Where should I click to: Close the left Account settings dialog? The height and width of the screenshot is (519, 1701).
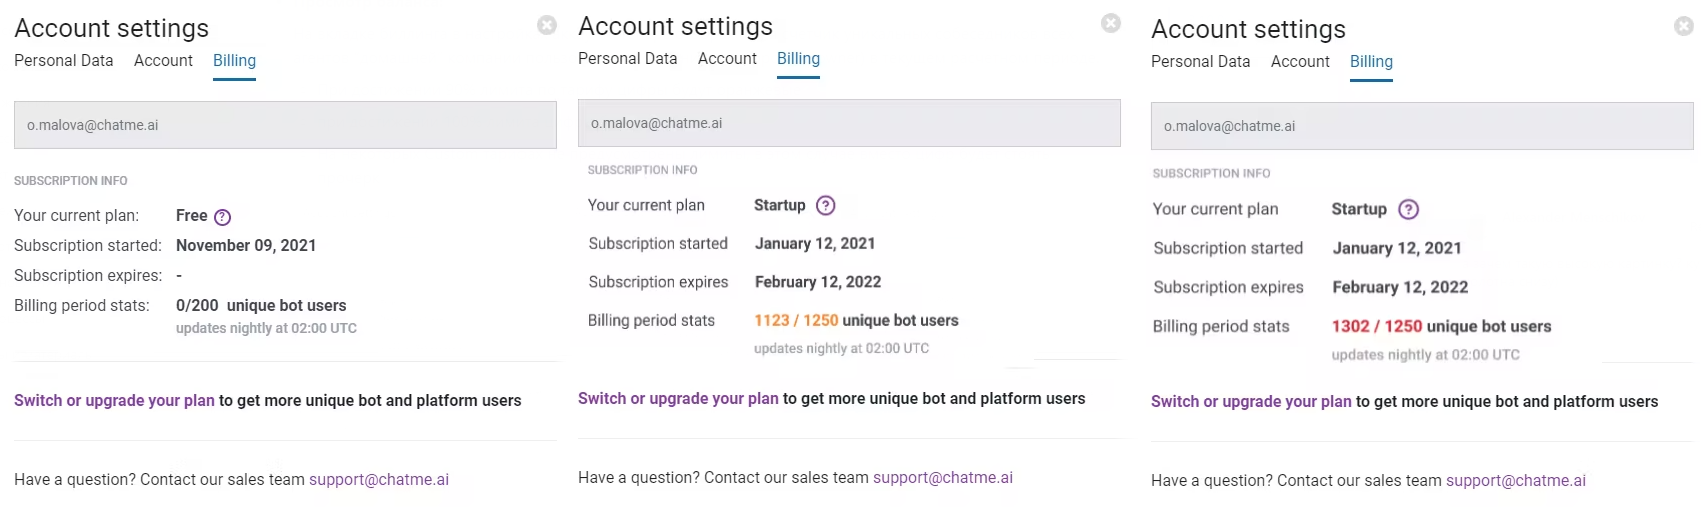click(x=546, y=25)
